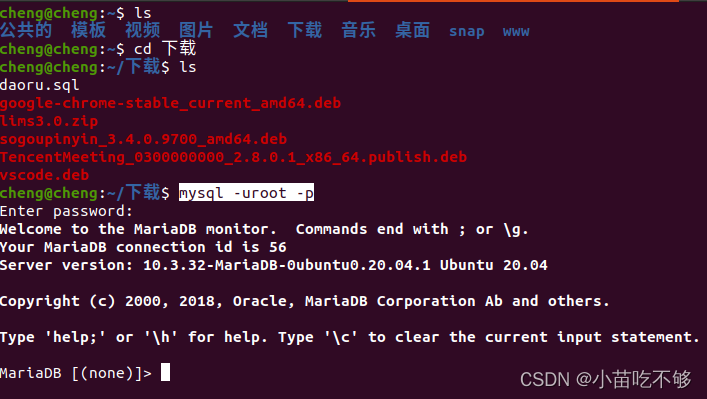Click the snap directory name
The image size is (707, 399).
tap(467, 31)
